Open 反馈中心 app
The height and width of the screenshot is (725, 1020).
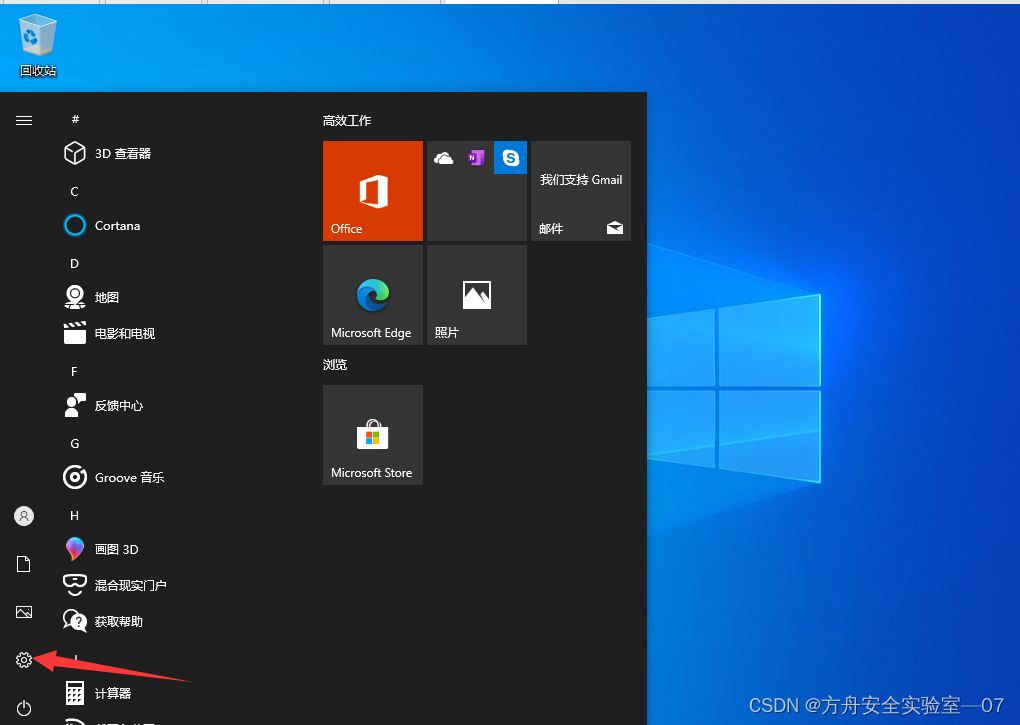coord(103,406)
